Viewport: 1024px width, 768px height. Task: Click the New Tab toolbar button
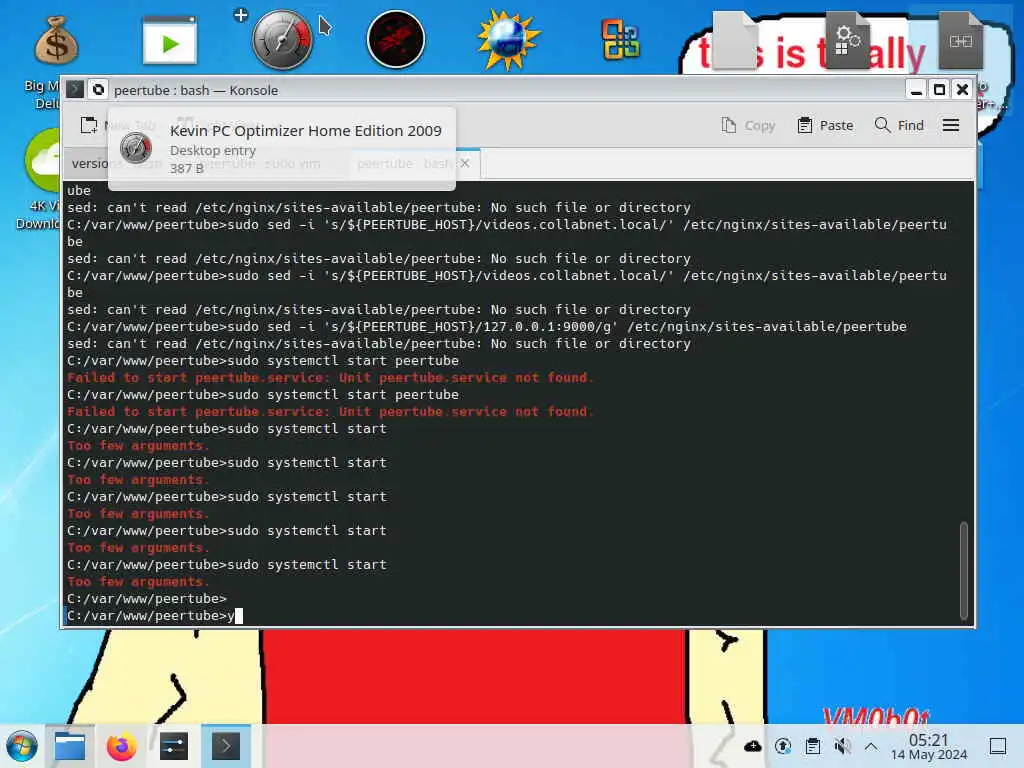point(118,125)
